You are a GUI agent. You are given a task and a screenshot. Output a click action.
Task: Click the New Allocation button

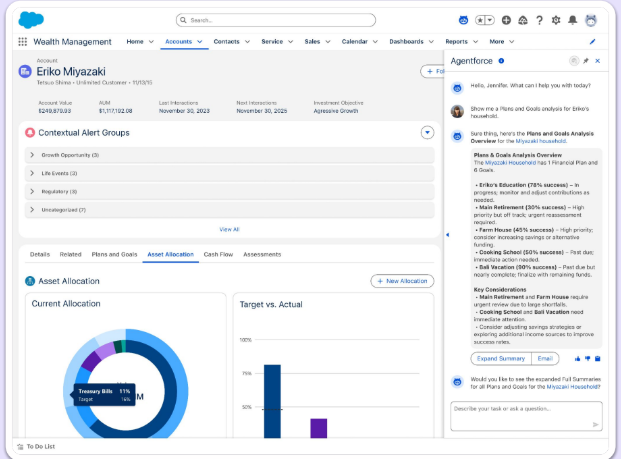402,282
